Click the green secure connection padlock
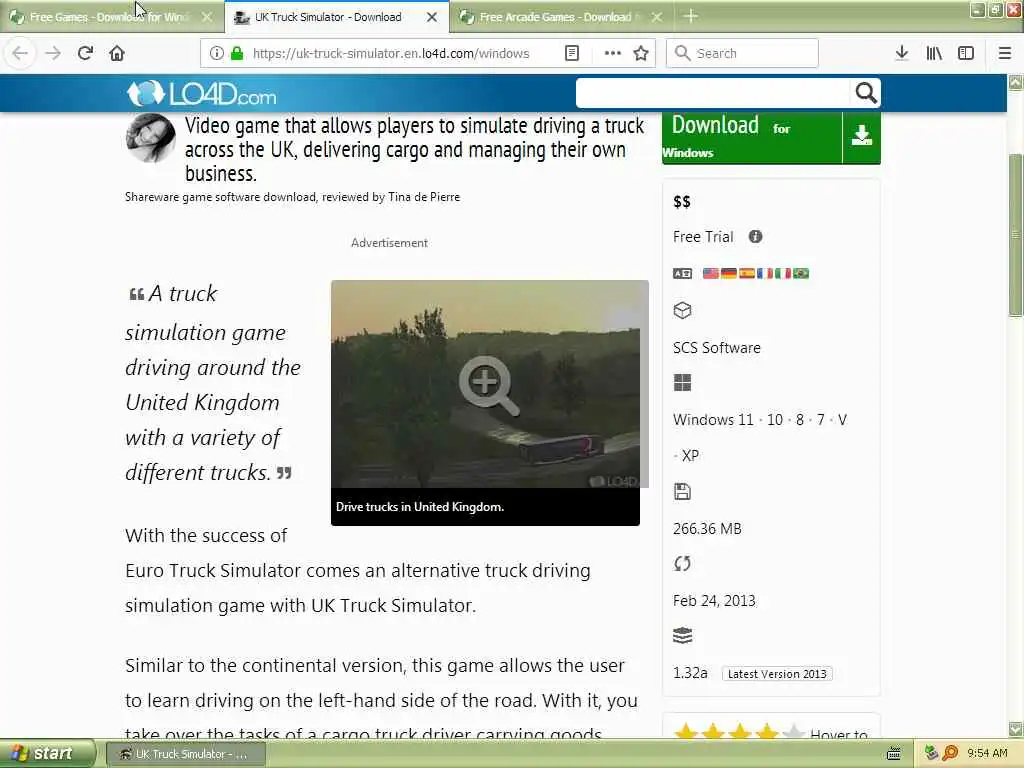This screenshot has height=768, width=1024. tap(237, 54)
